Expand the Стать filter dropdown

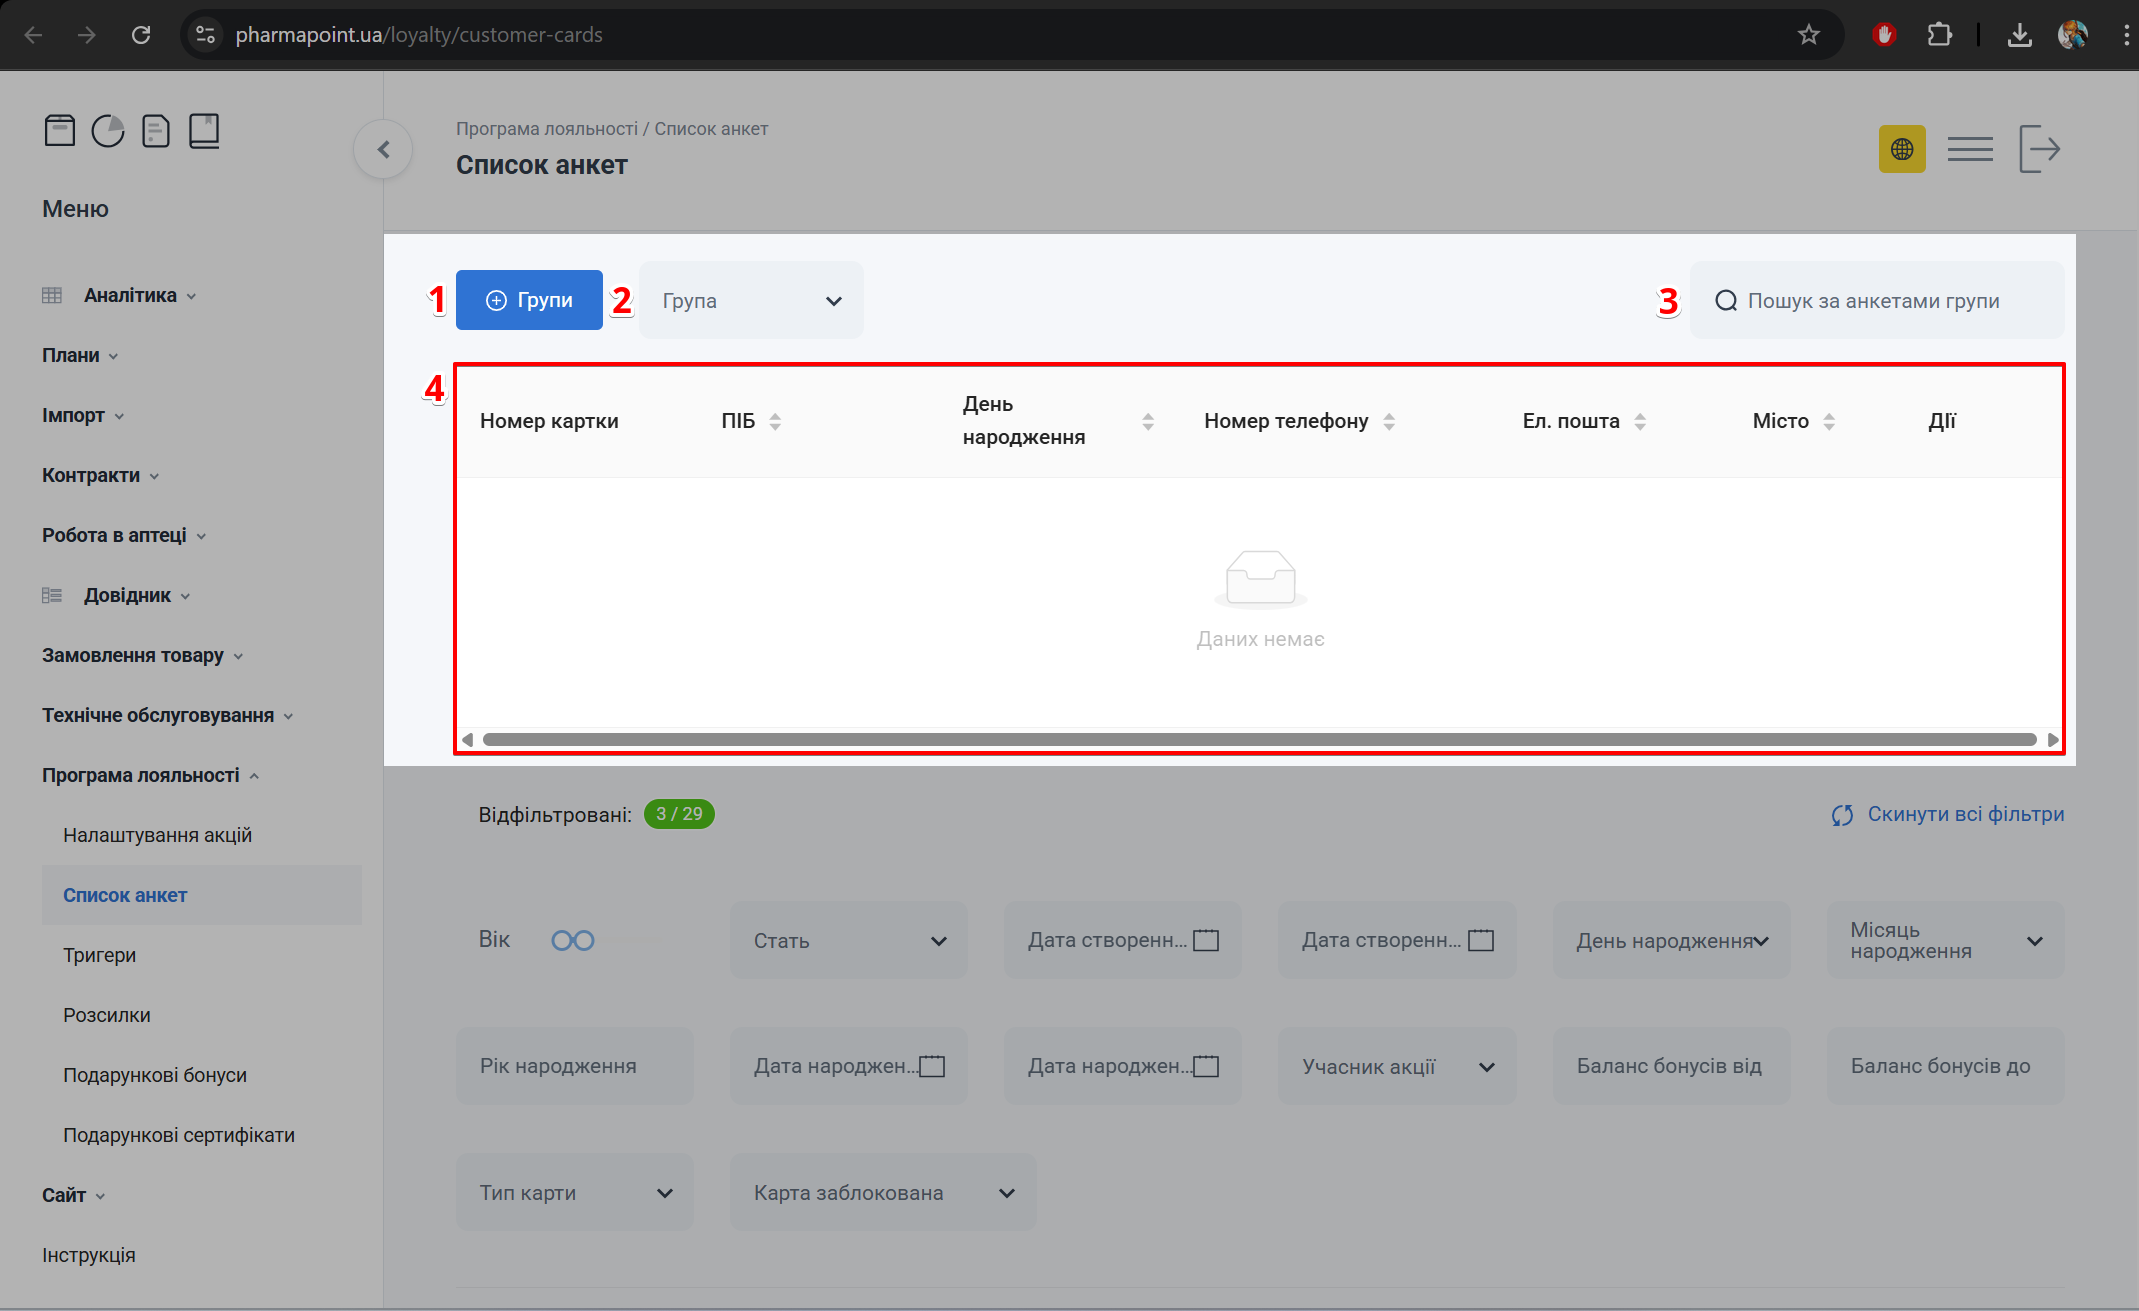tap(848, 941)
